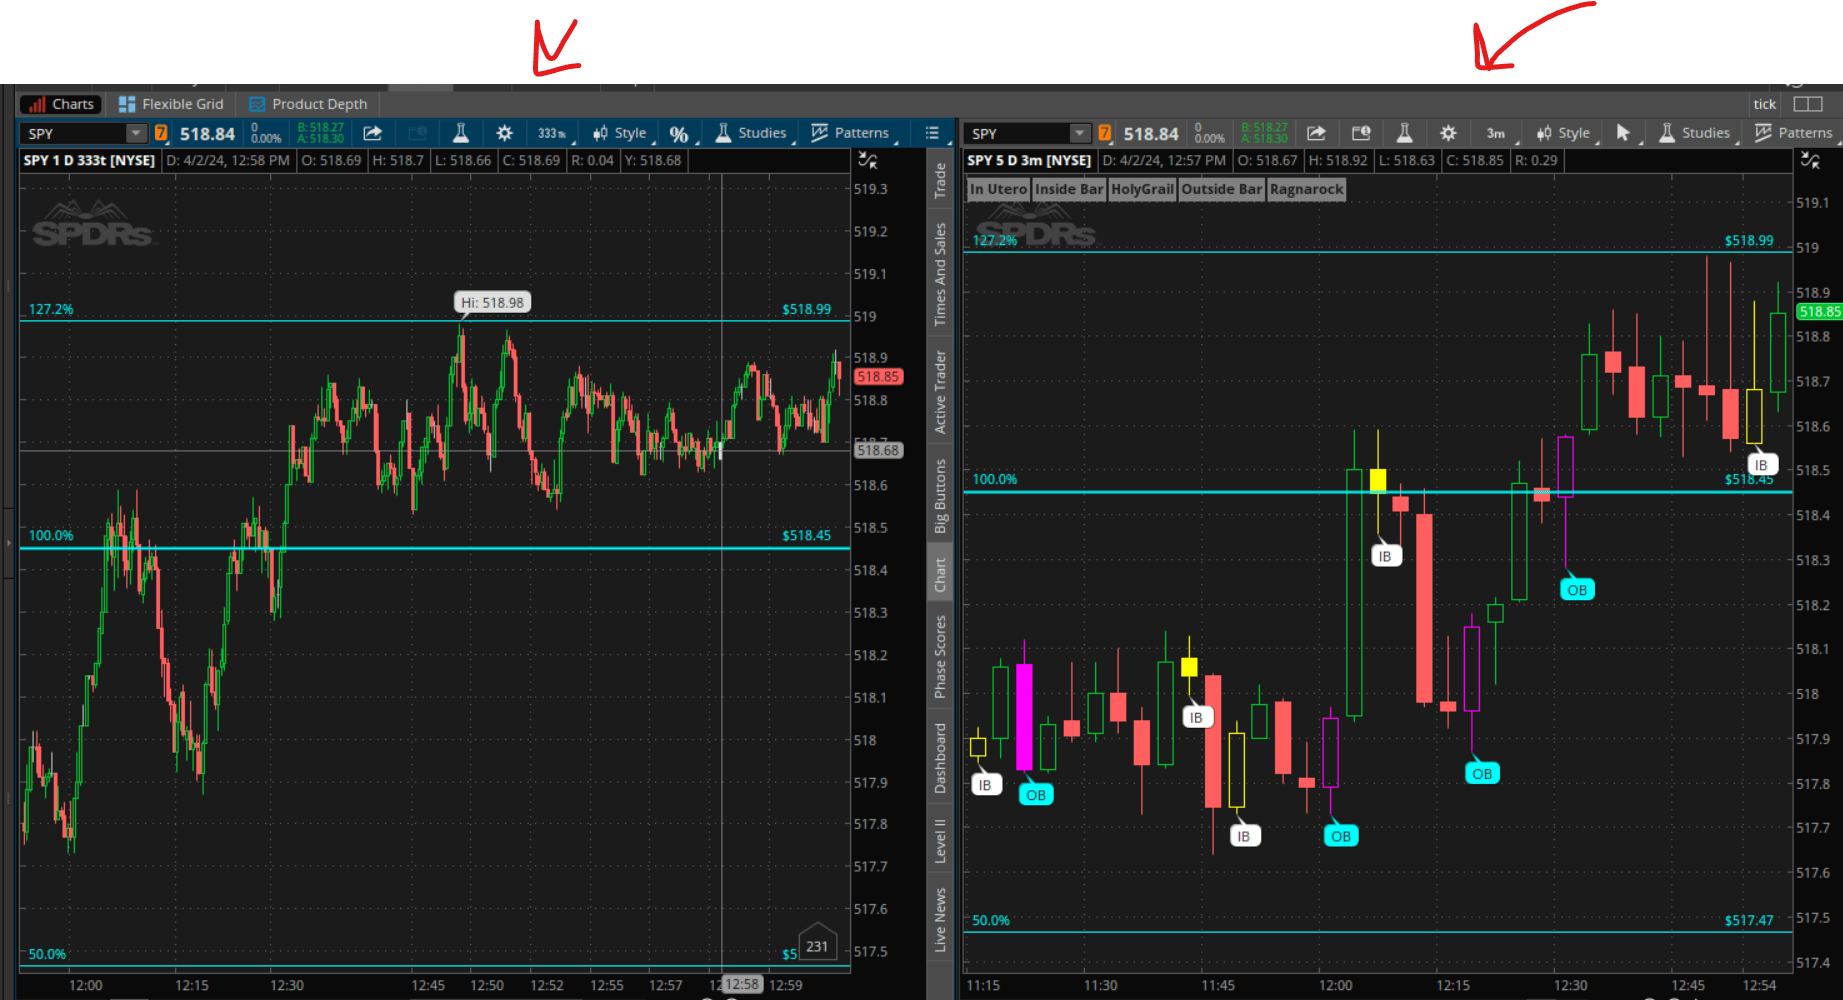Click the 231 bubble icon in left chart

[x=817, y=943]
